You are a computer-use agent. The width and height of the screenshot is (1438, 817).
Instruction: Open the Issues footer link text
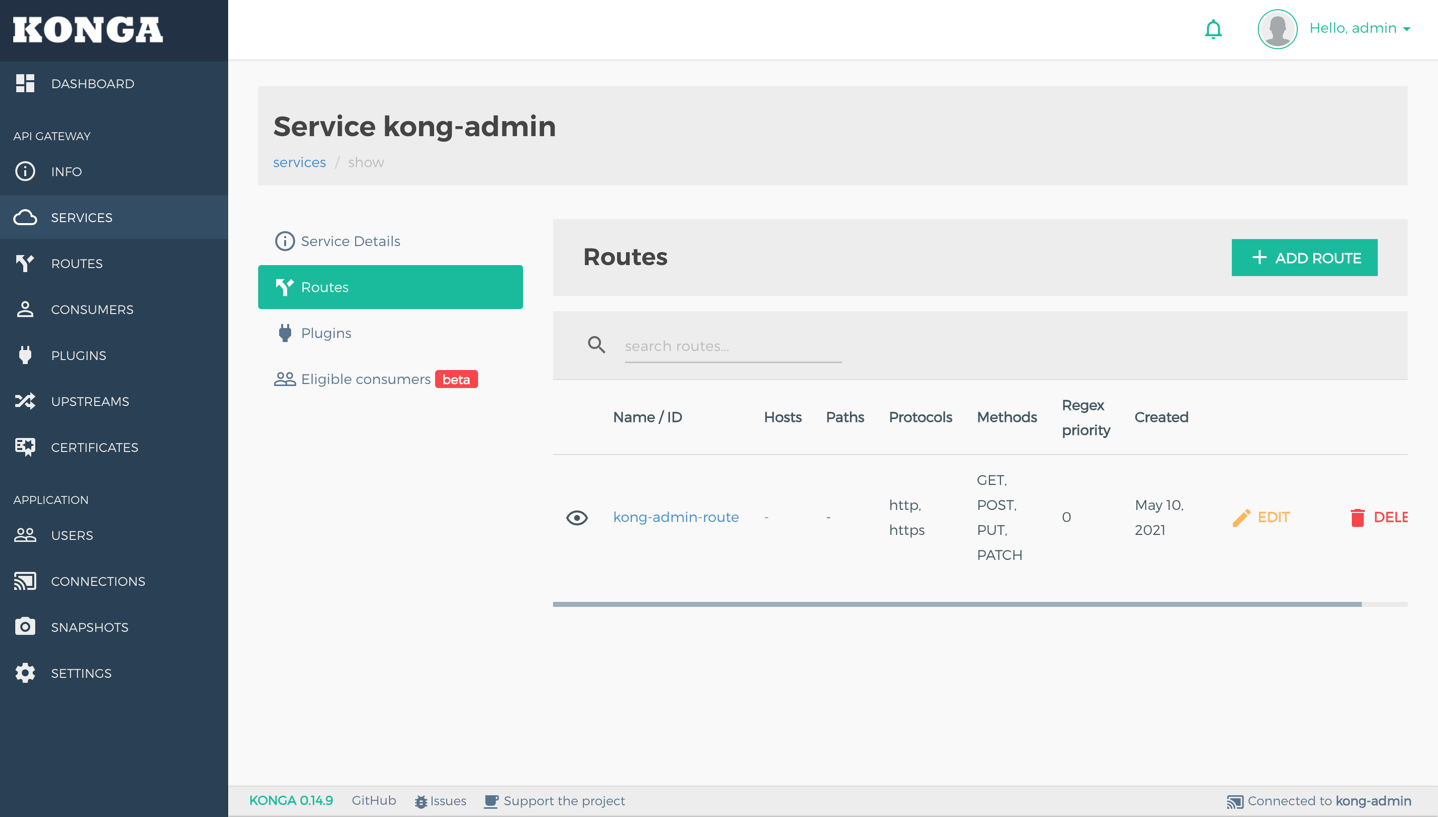[448, 801]
